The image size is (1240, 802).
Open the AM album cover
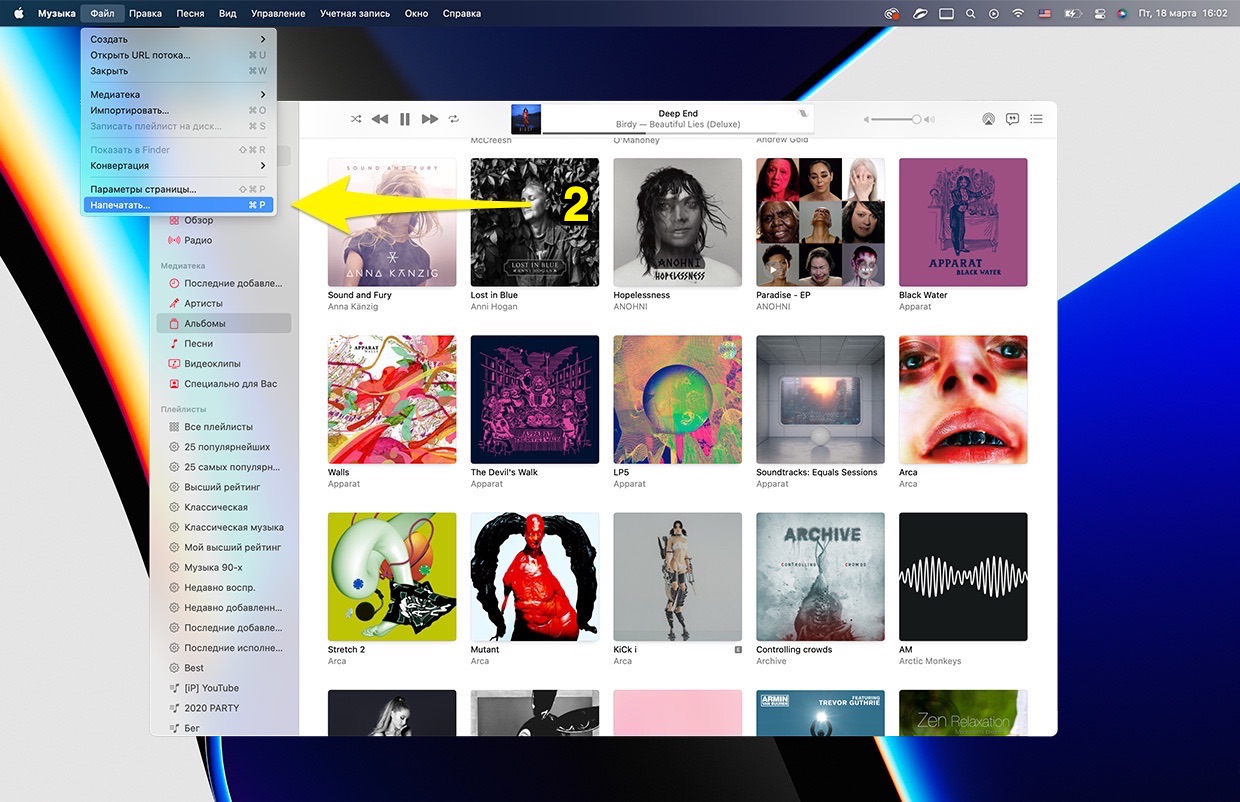[x=963, y=577]
